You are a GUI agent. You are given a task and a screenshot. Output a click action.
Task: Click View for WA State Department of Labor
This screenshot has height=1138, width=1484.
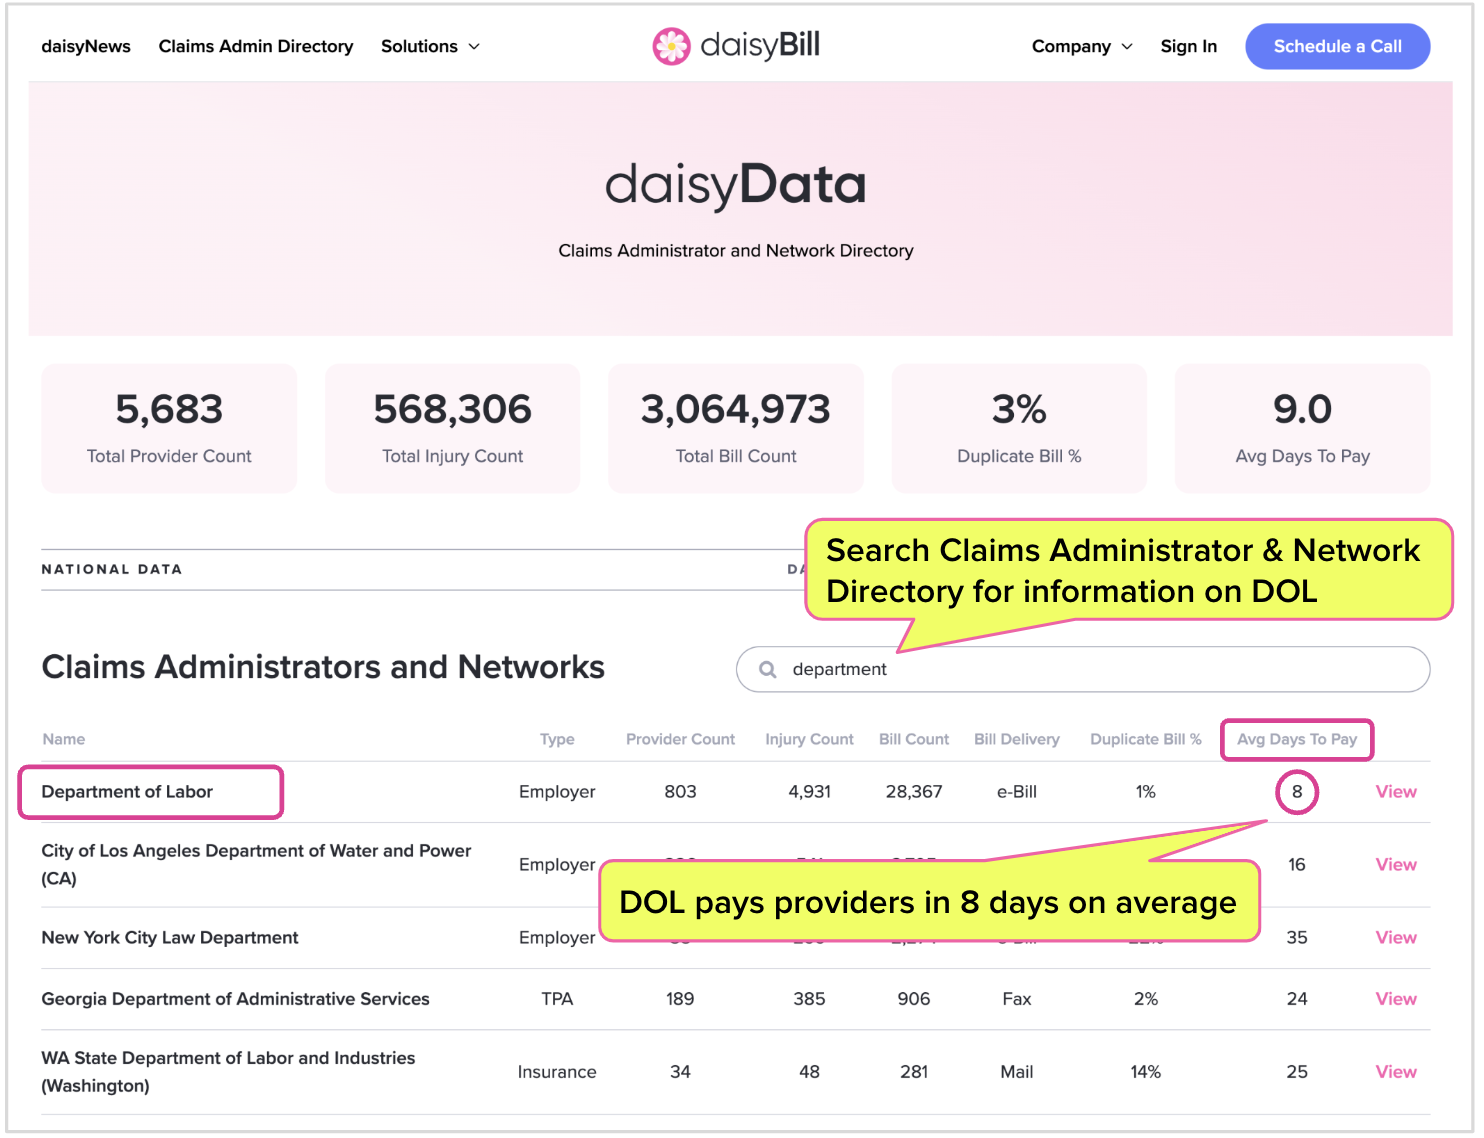pyautogui.click(x=1395, y=1072)
